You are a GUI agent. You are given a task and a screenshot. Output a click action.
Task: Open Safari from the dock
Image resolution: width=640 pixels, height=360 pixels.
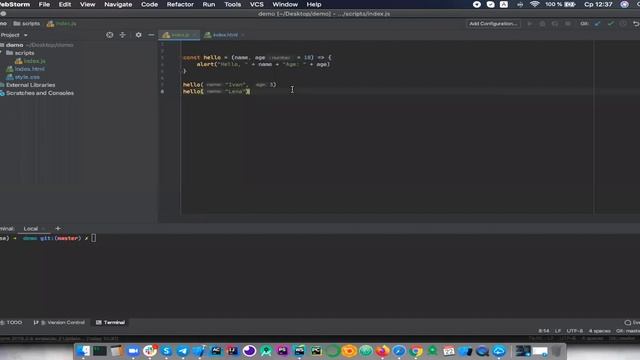[x=399, y=351]
